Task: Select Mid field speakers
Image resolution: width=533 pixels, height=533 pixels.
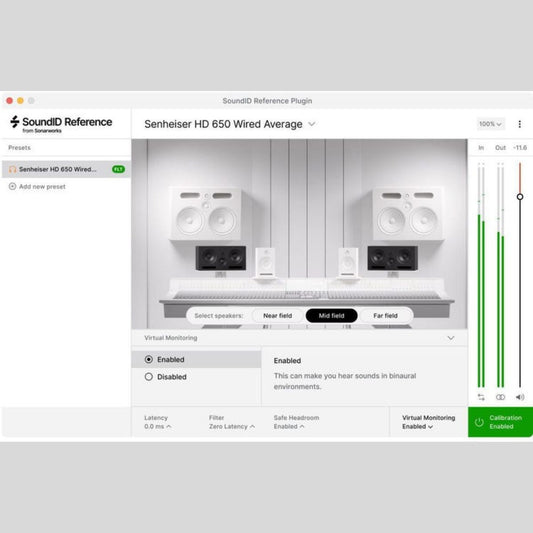Action: [x=331, y=315]
